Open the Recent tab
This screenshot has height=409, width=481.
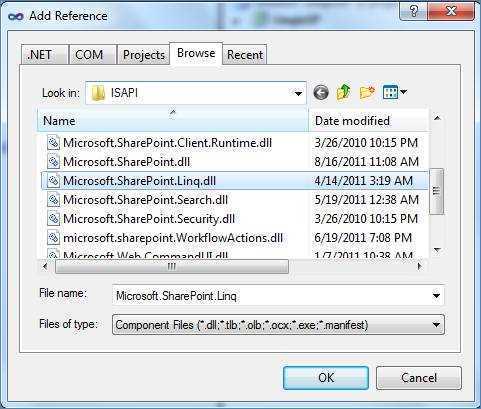[x=245, y=55]
